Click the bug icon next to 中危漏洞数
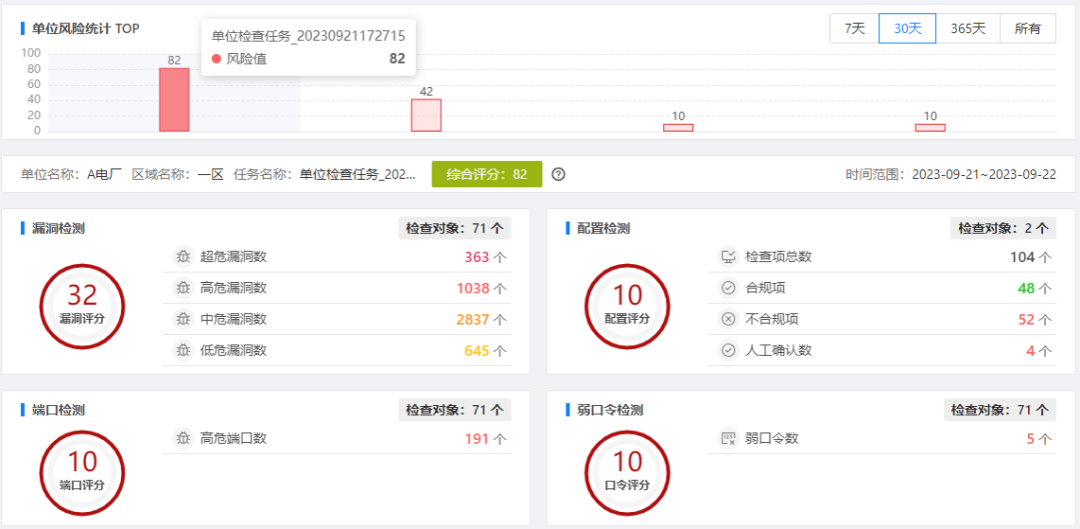This screenshot has width=1080, height=529. point(182,319)
